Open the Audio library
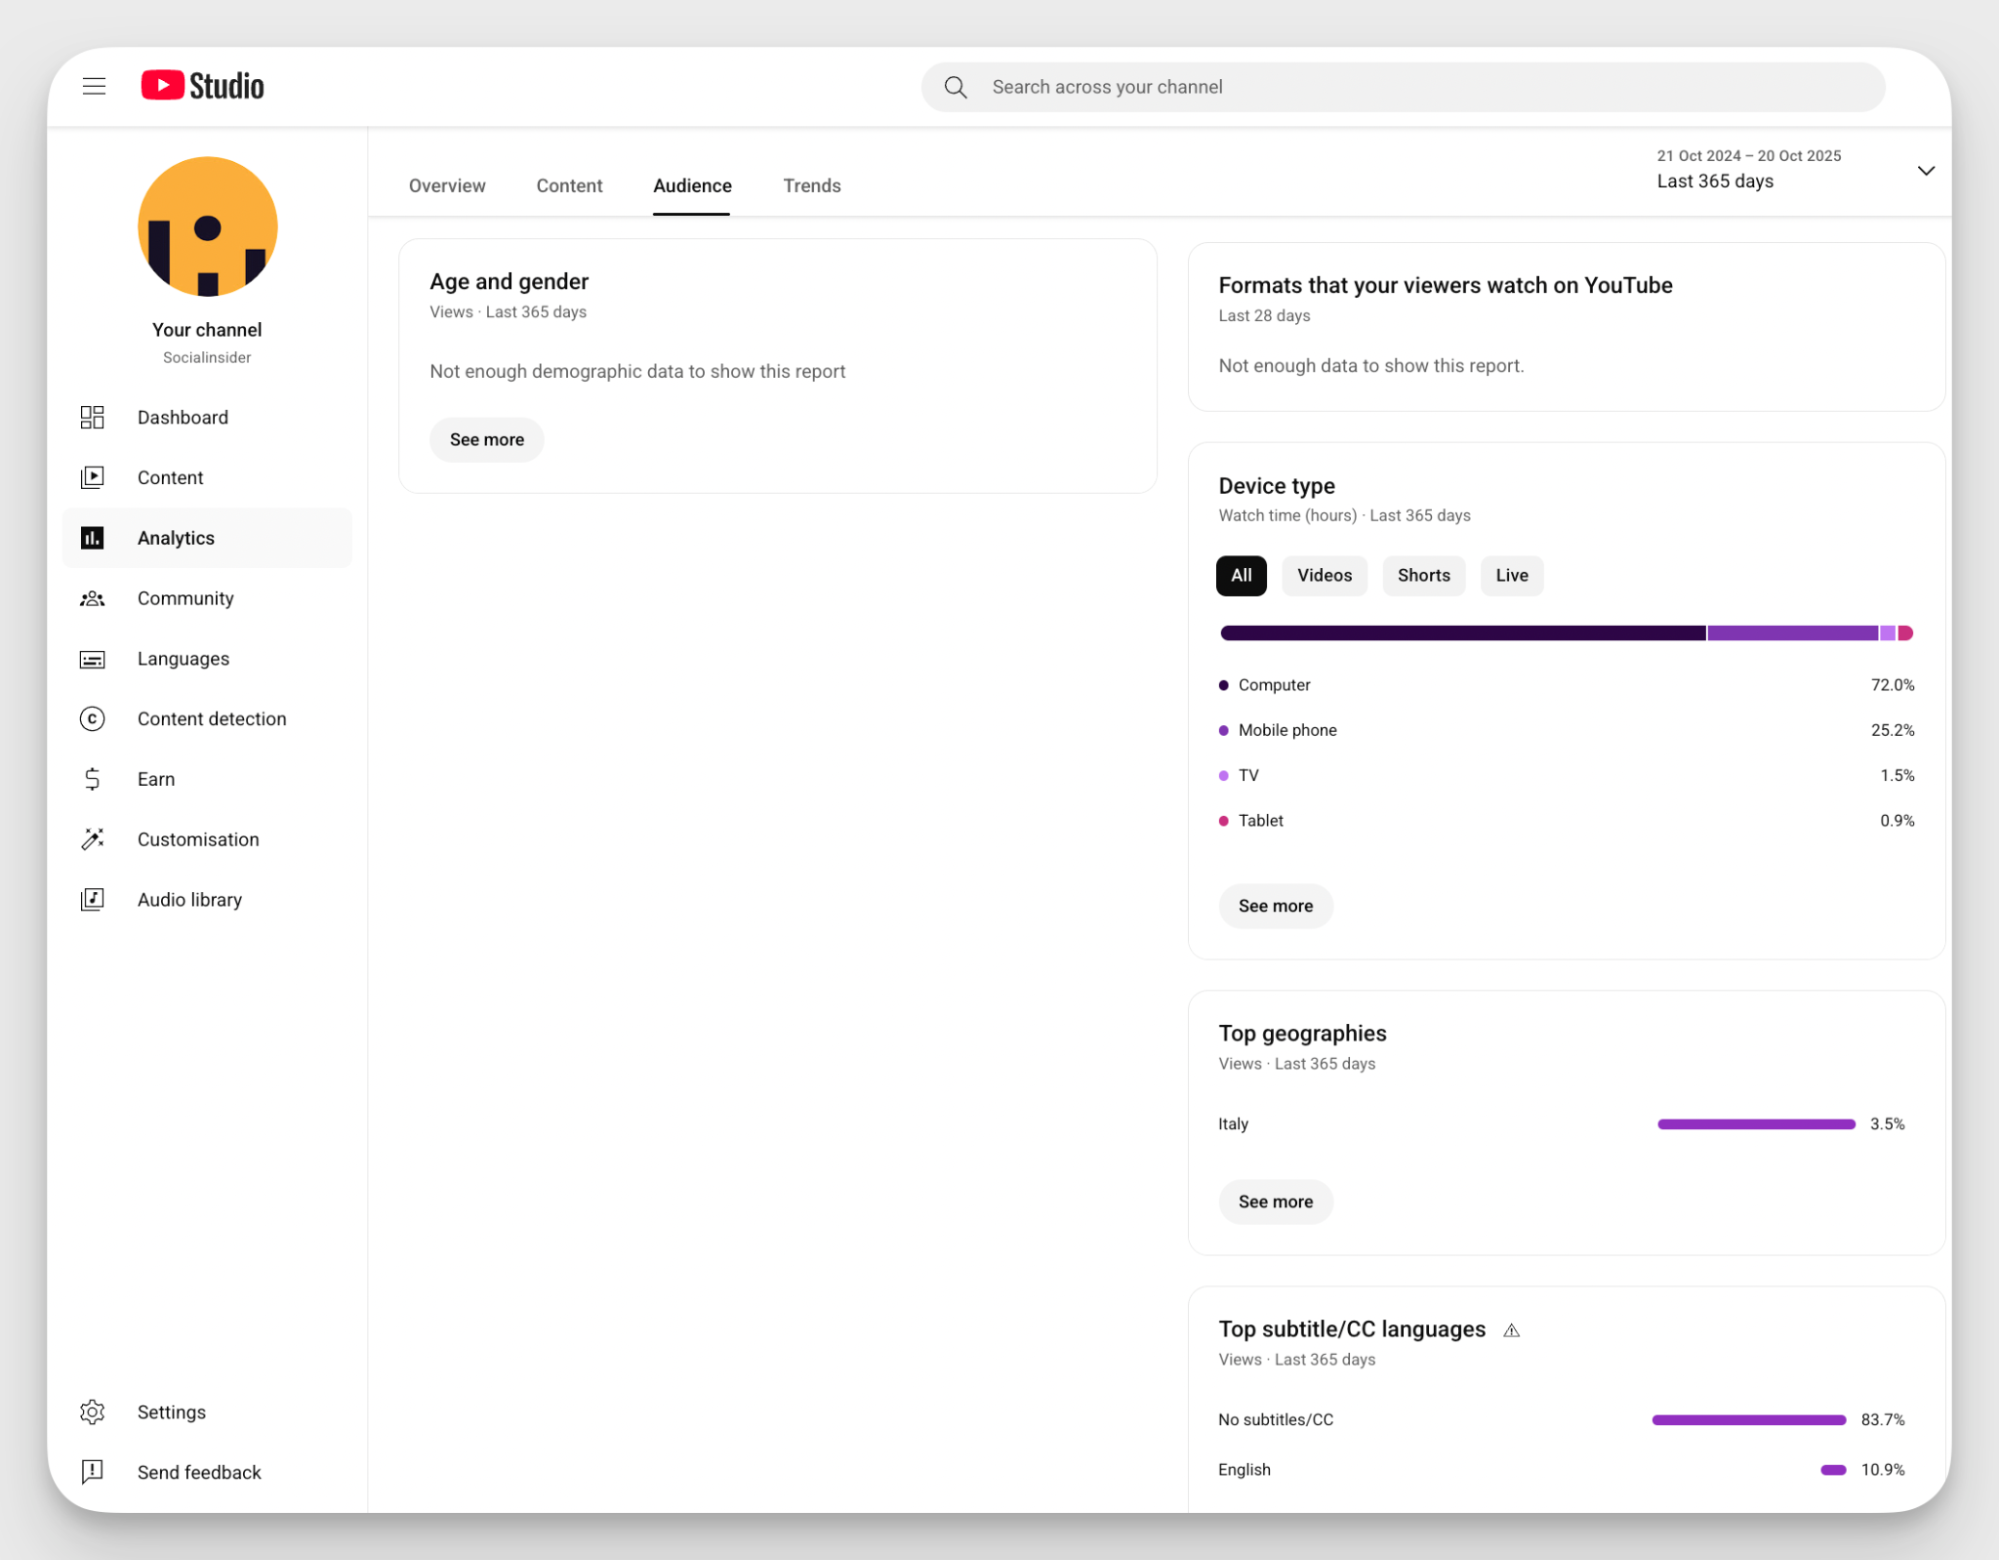 tap(189, 899)
